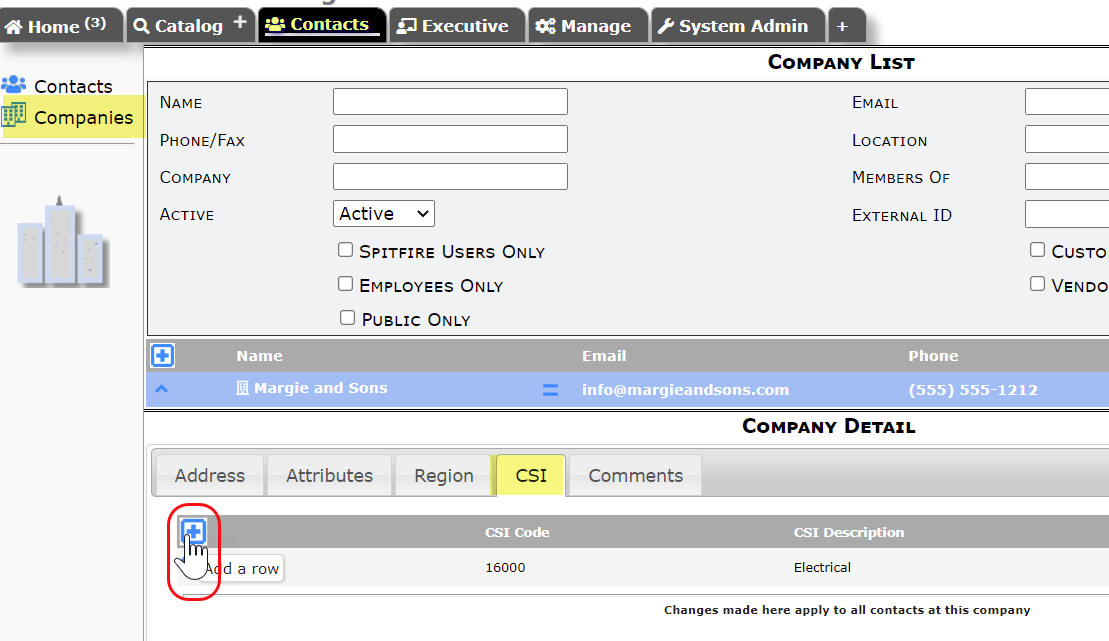
Task: Focus the Phone/Fax filter field
Action: 451,139
